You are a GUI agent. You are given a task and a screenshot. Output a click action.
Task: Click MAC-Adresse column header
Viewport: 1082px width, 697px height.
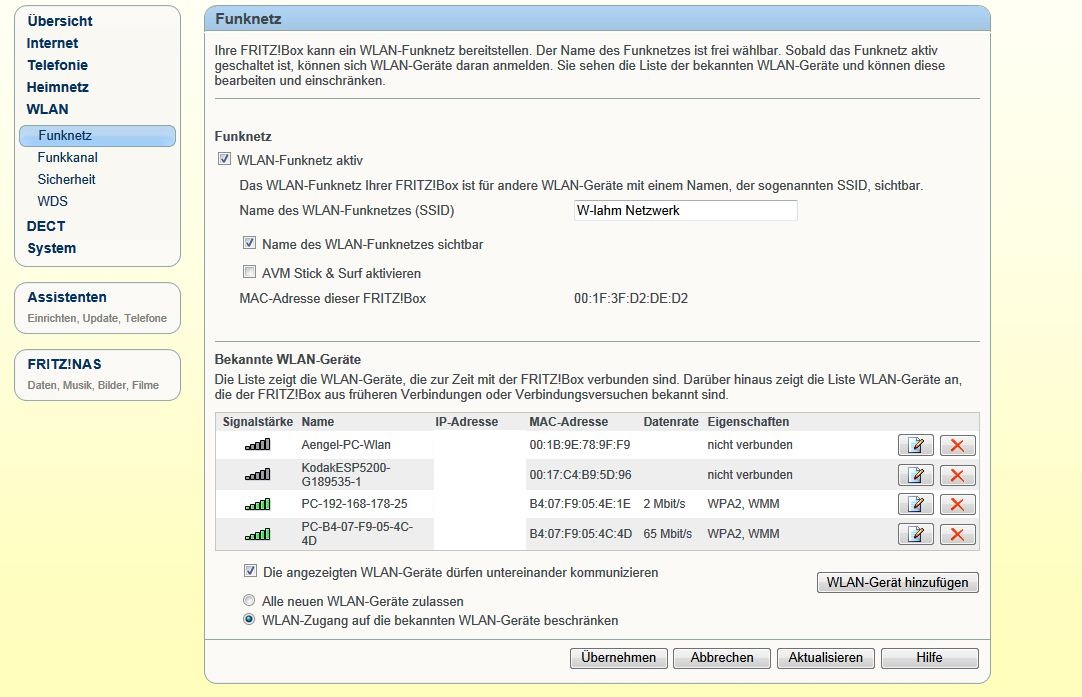click(569, 422)
